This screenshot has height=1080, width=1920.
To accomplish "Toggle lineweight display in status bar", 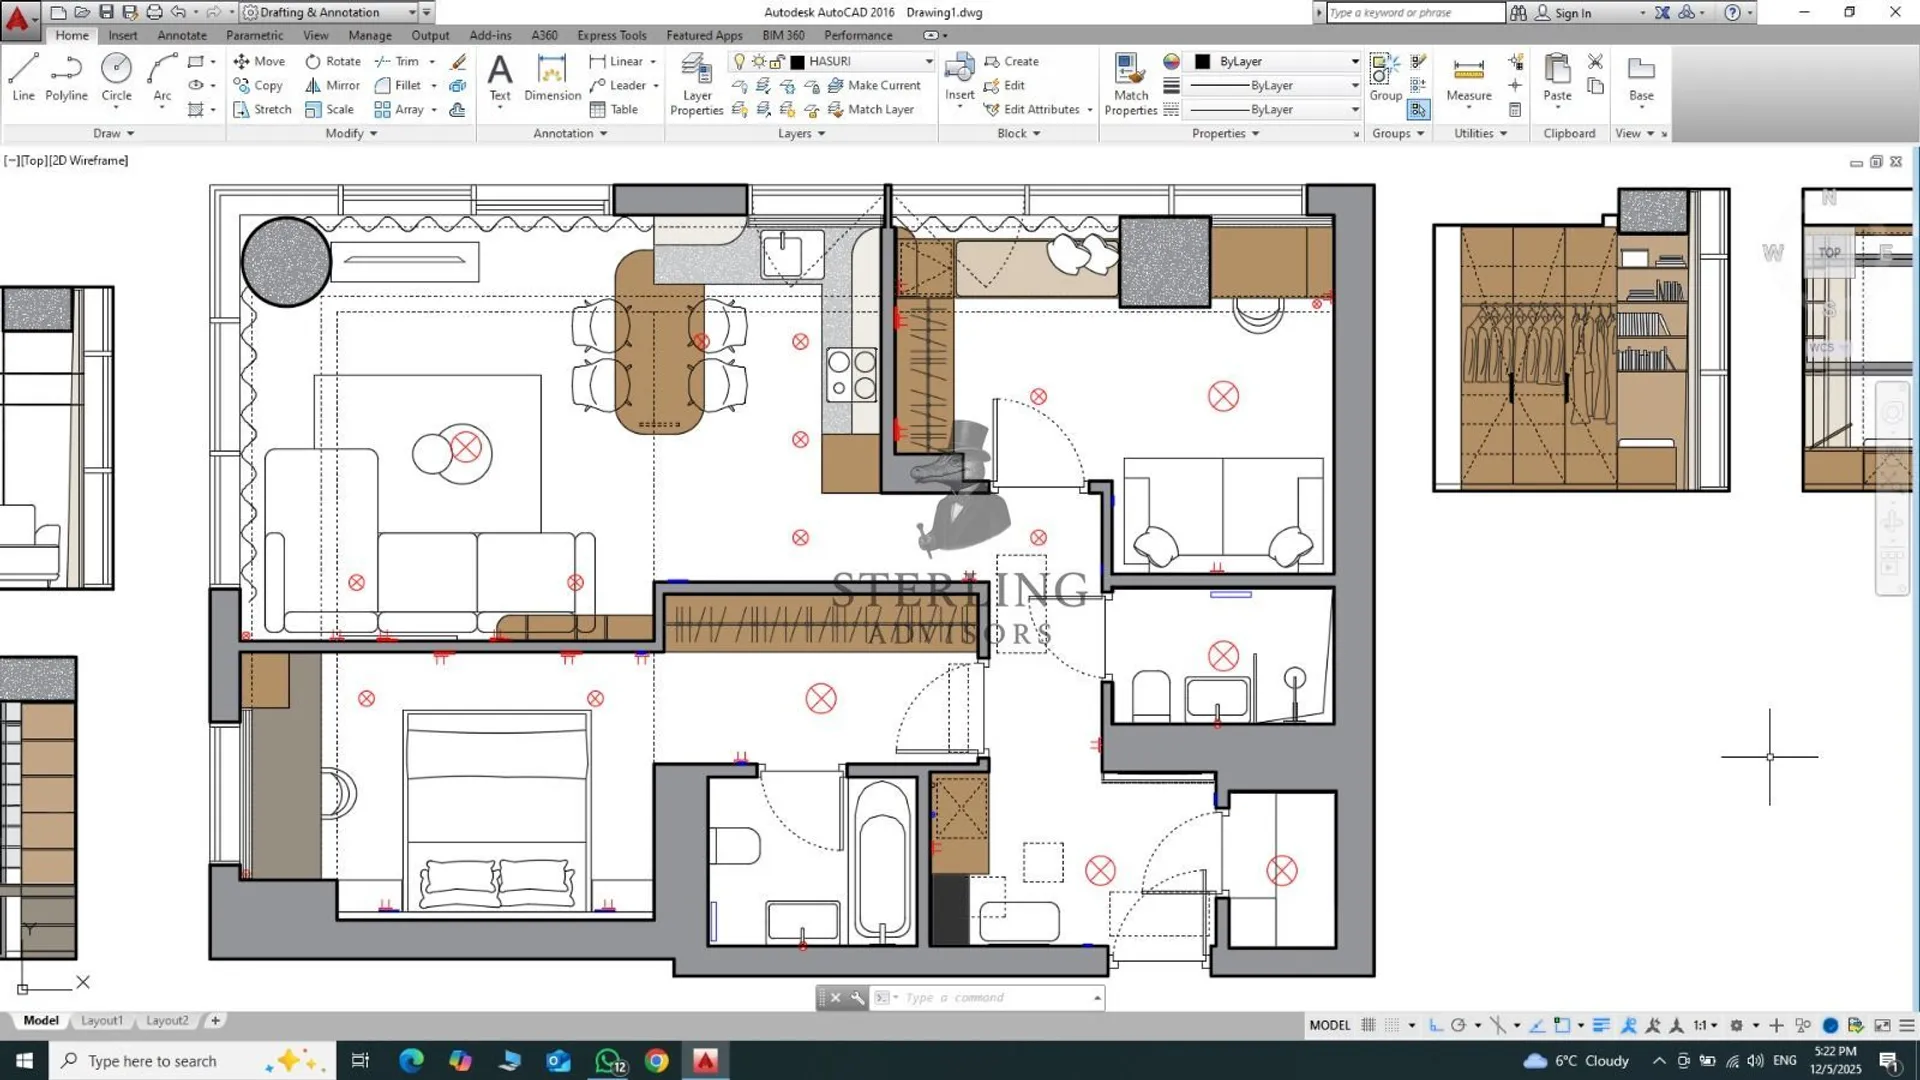I will coord(1600,1025).
